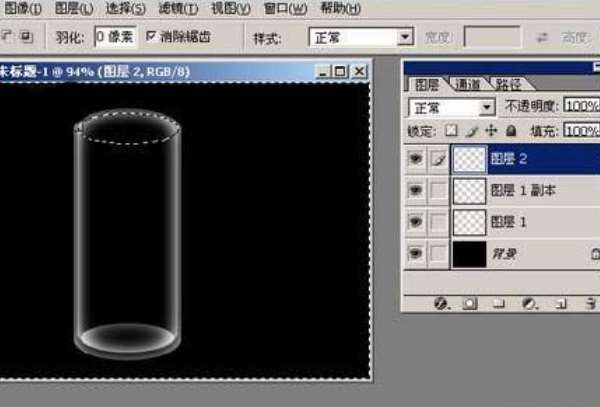Hide 图层 2 with its eye icon
This screenshot has width=600, height=407.
(x=416, y=158)
